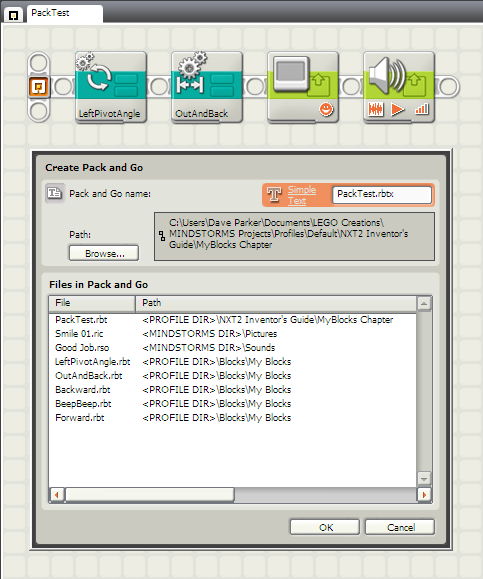
Task: Click the File column header
Action: click(92, 303)
